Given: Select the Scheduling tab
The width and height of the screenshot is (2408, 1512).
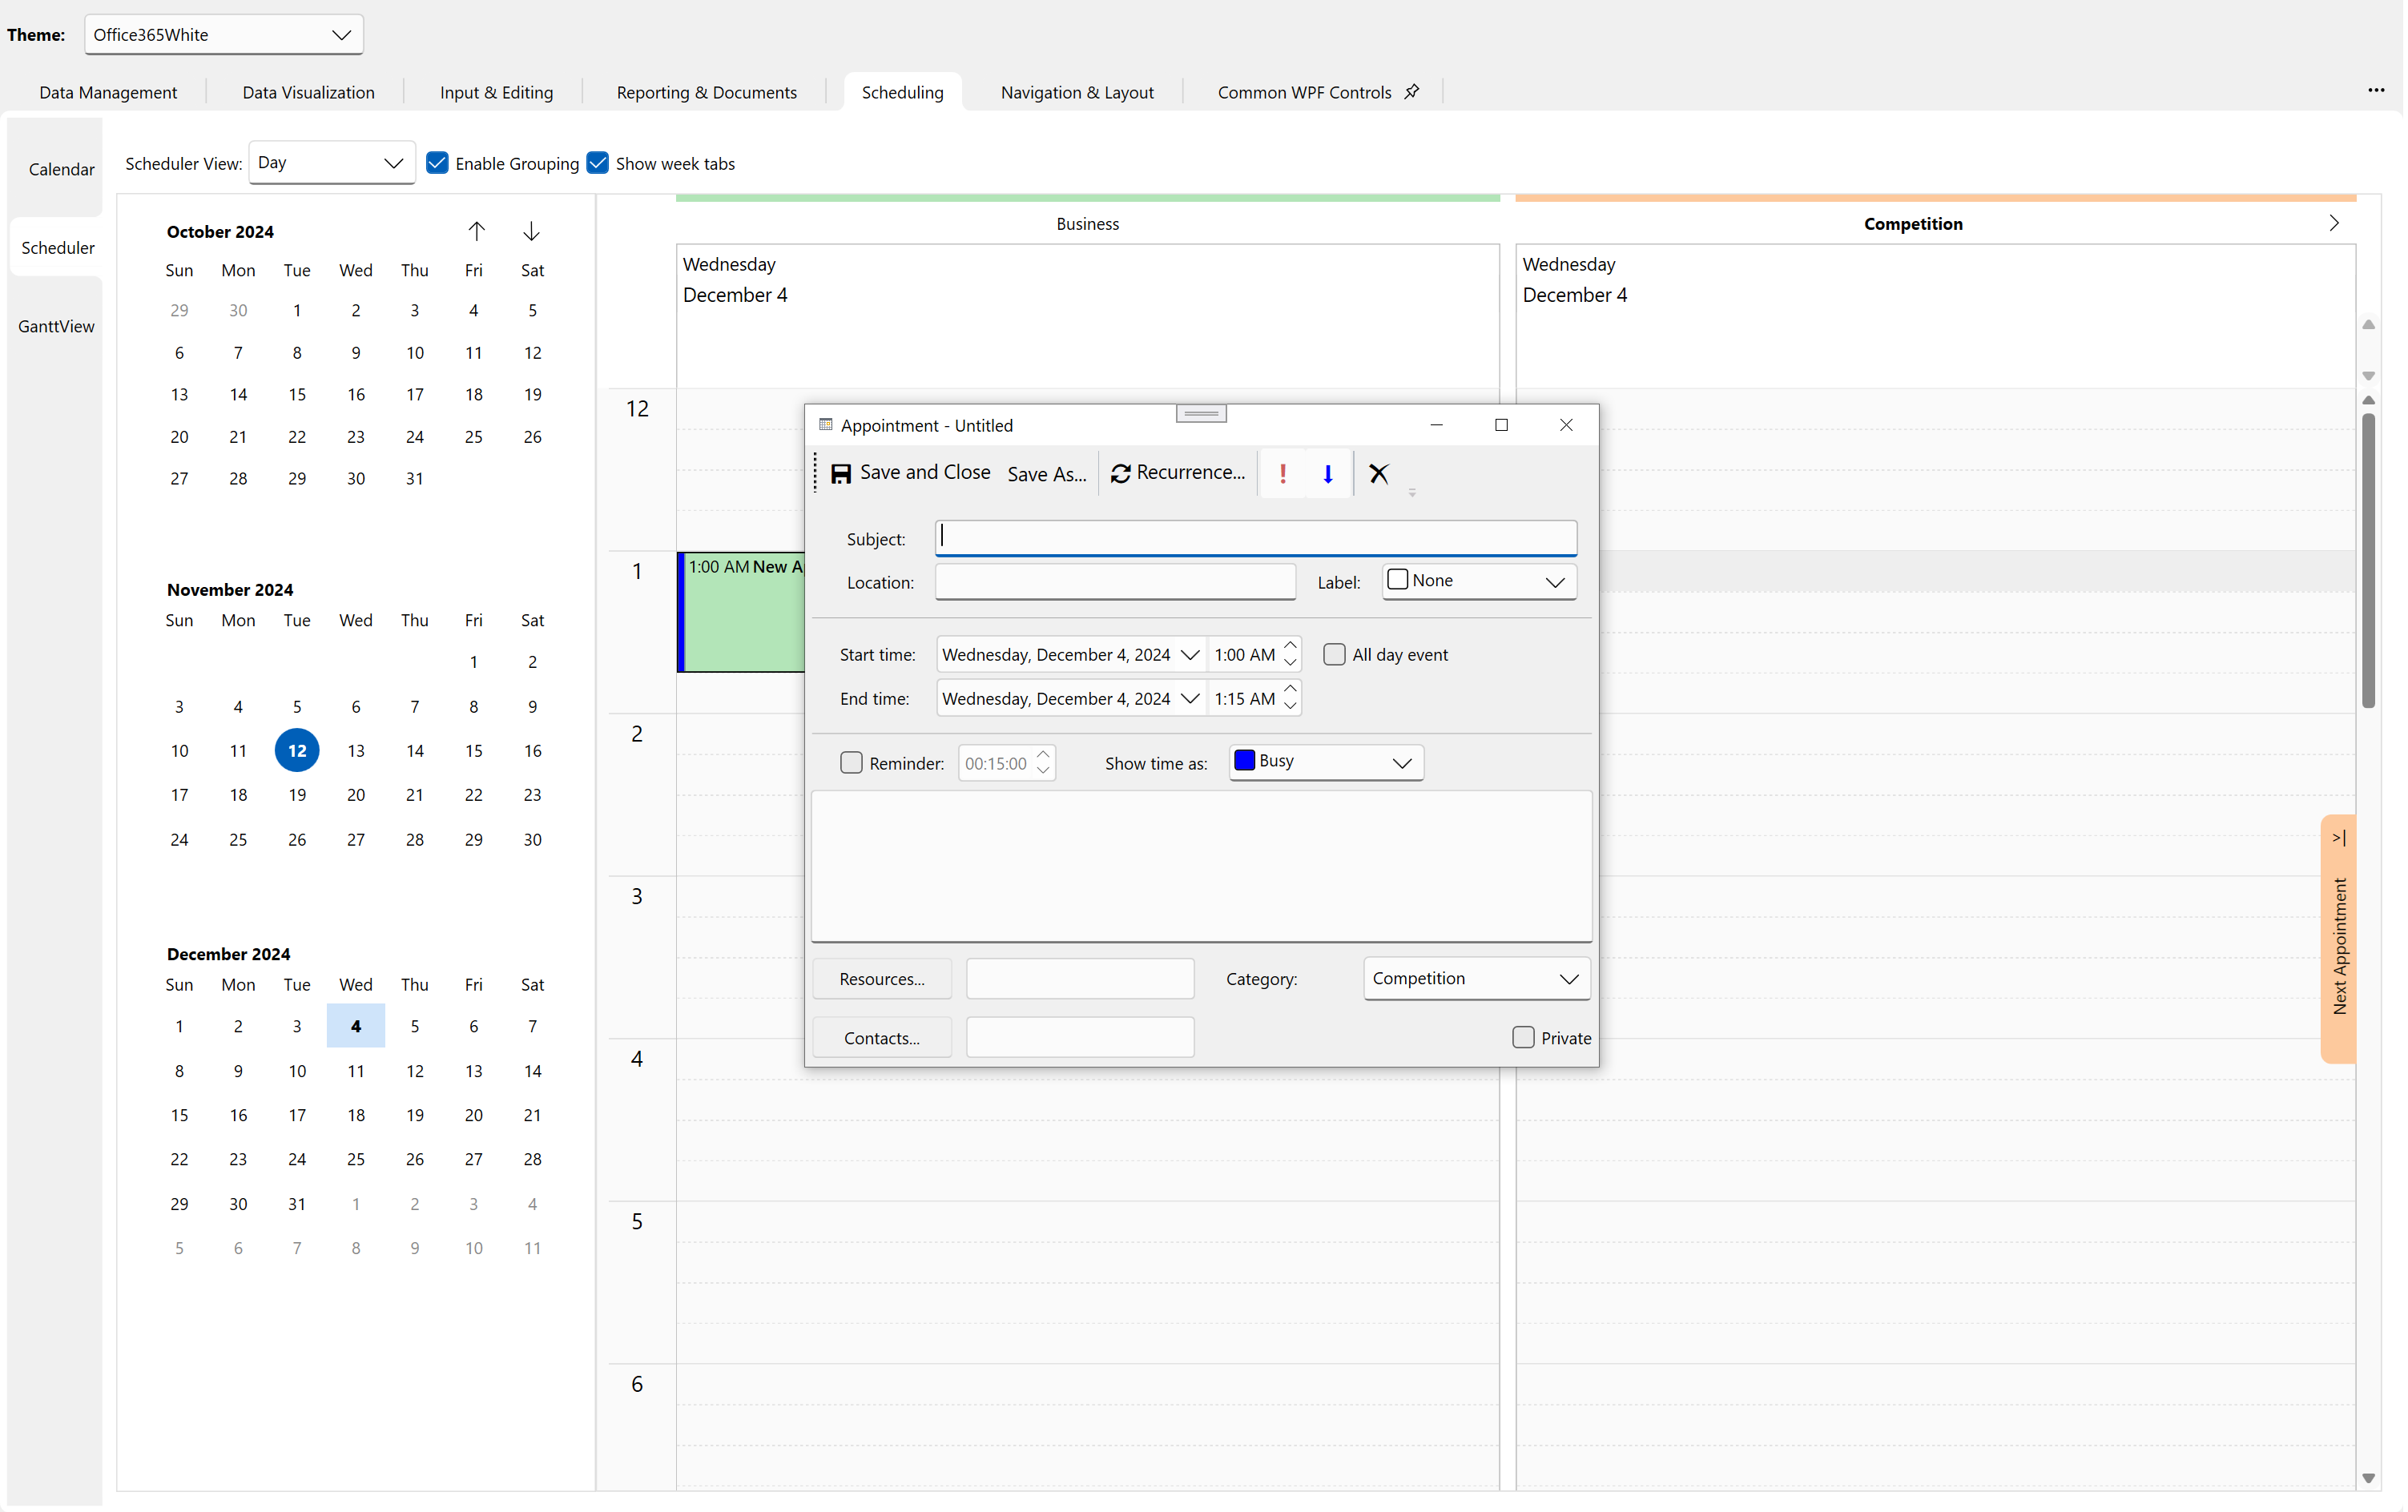Looking at the screenshot, I should coord(902,92).
